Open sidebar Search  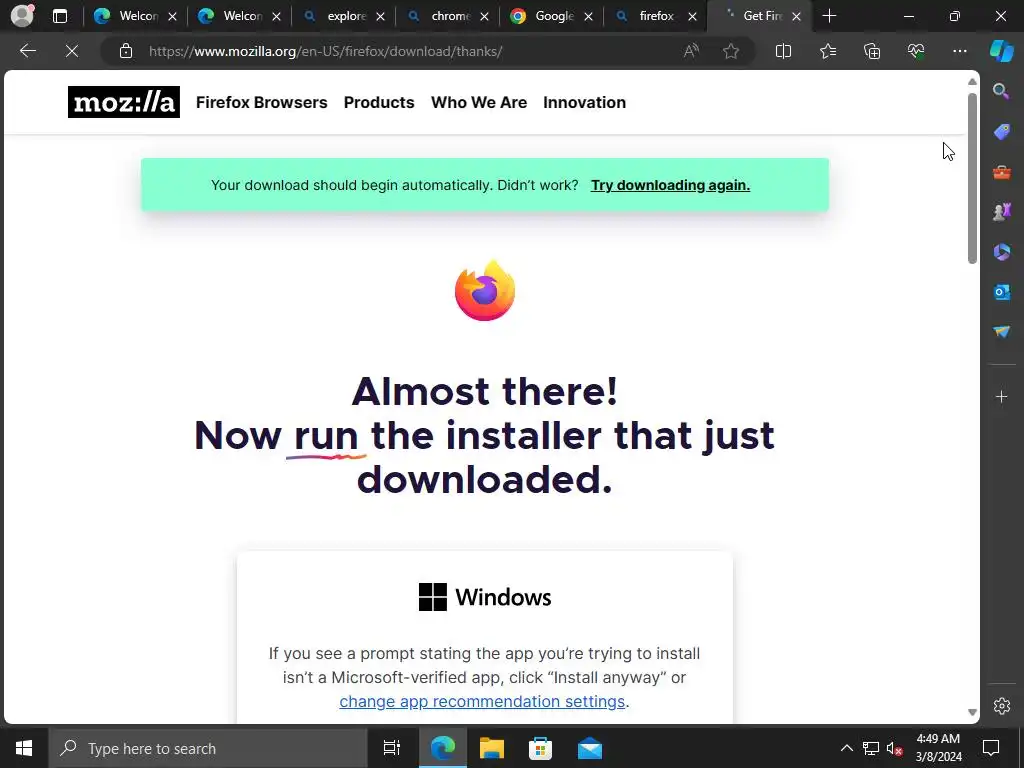1001,91
